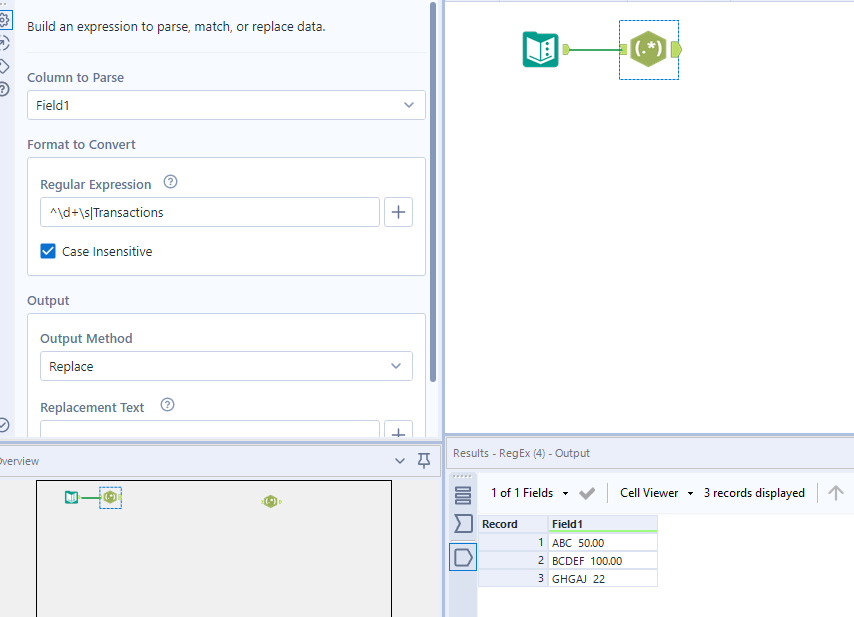Click the Replacement Text help icon
This screenshot has height=617, width=854.
point(167,405)
